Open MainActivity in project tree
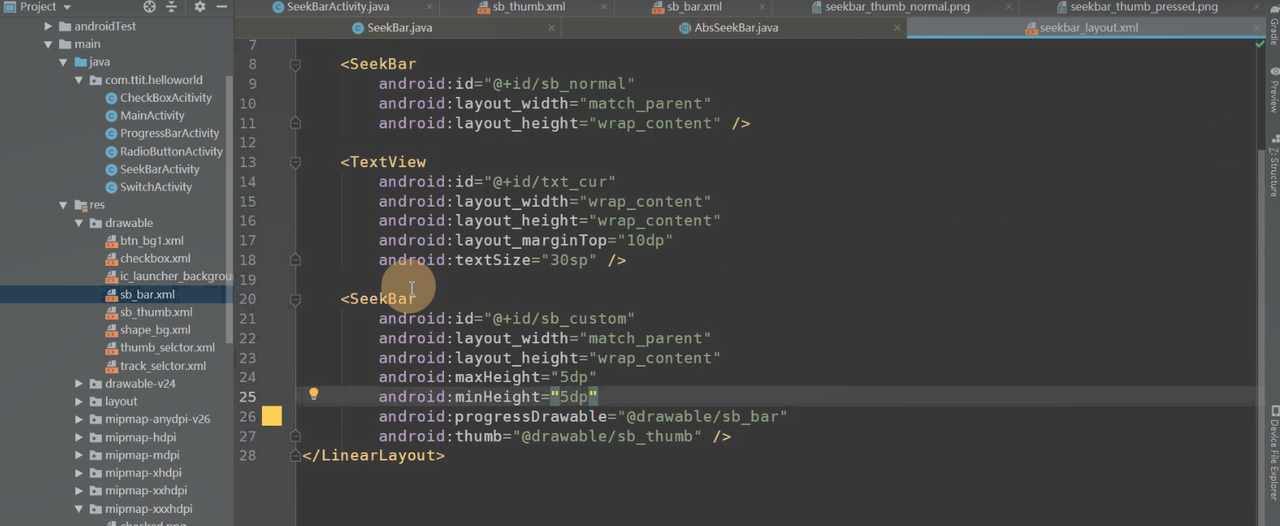Viewport: 1280px width, 526px height. click(x=144, y=116)
